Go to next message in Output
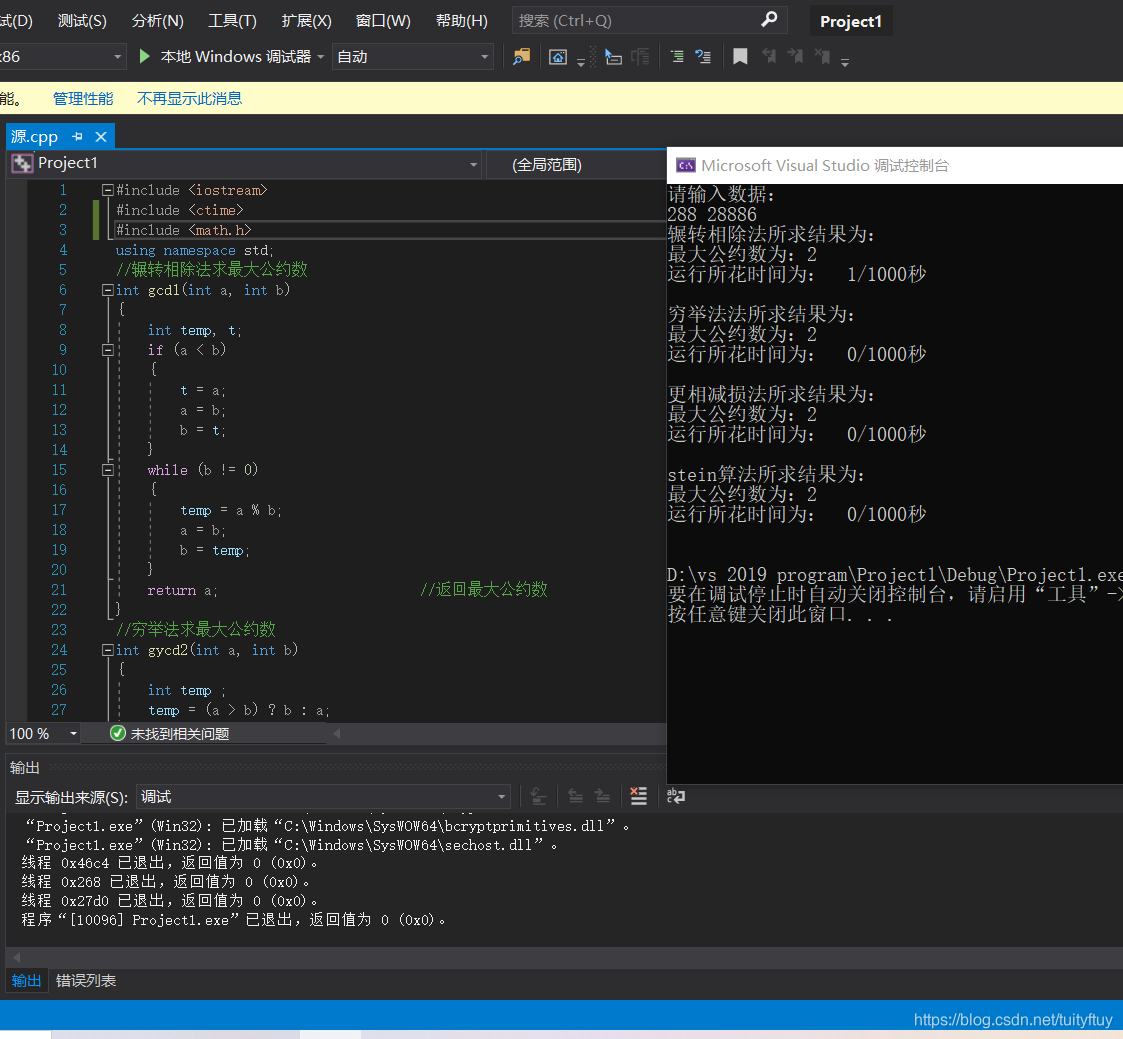This screenshot has width=1123, height=1039. [x=602, y=796]
